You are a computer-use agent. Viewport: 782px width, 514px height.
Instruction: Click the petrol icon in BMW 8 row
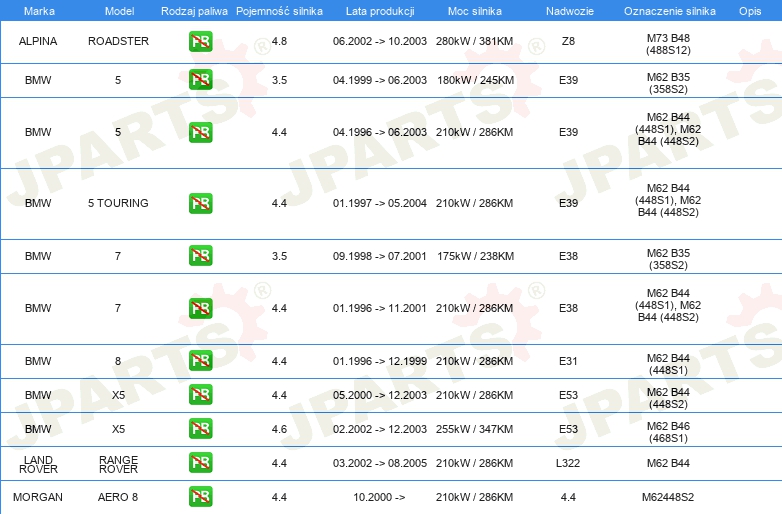[200, 361]
